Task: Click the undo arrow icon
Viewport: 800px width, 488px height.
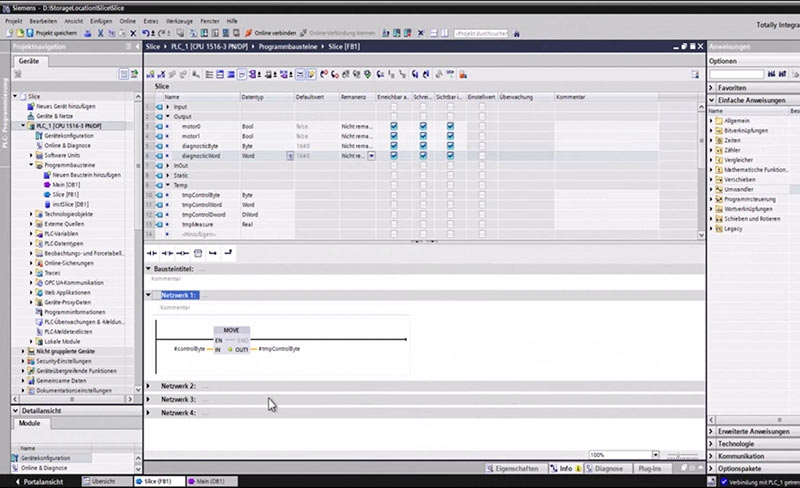Action: pyautogui.click(x=146, y=33)
